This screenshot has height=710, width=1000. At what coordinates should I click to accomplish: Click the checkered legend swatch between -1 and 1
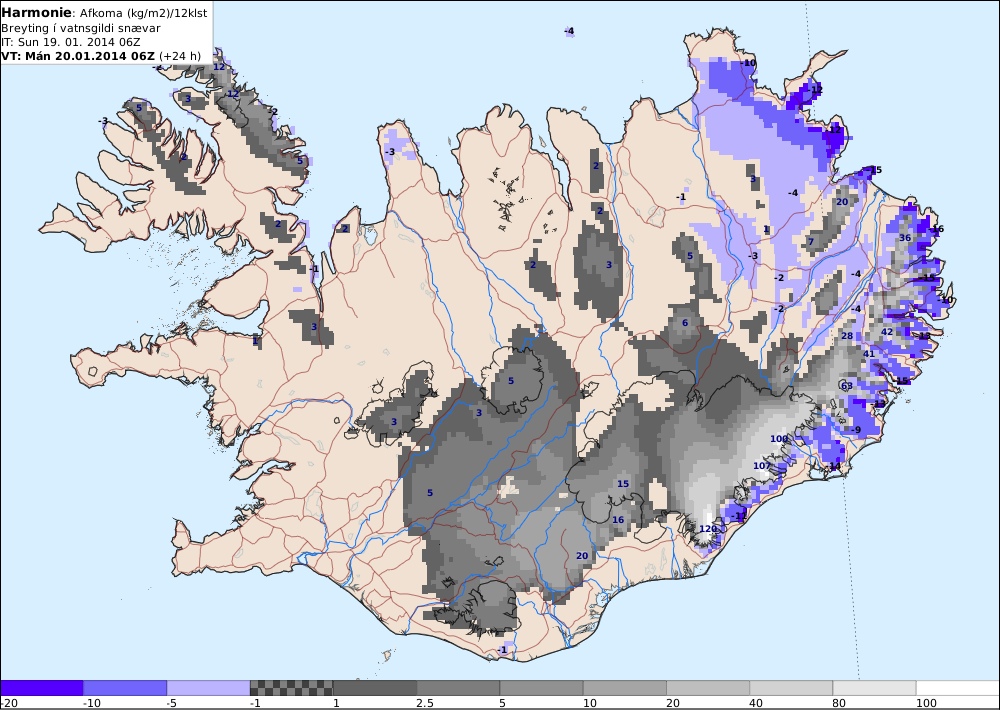tap(291, 688)
